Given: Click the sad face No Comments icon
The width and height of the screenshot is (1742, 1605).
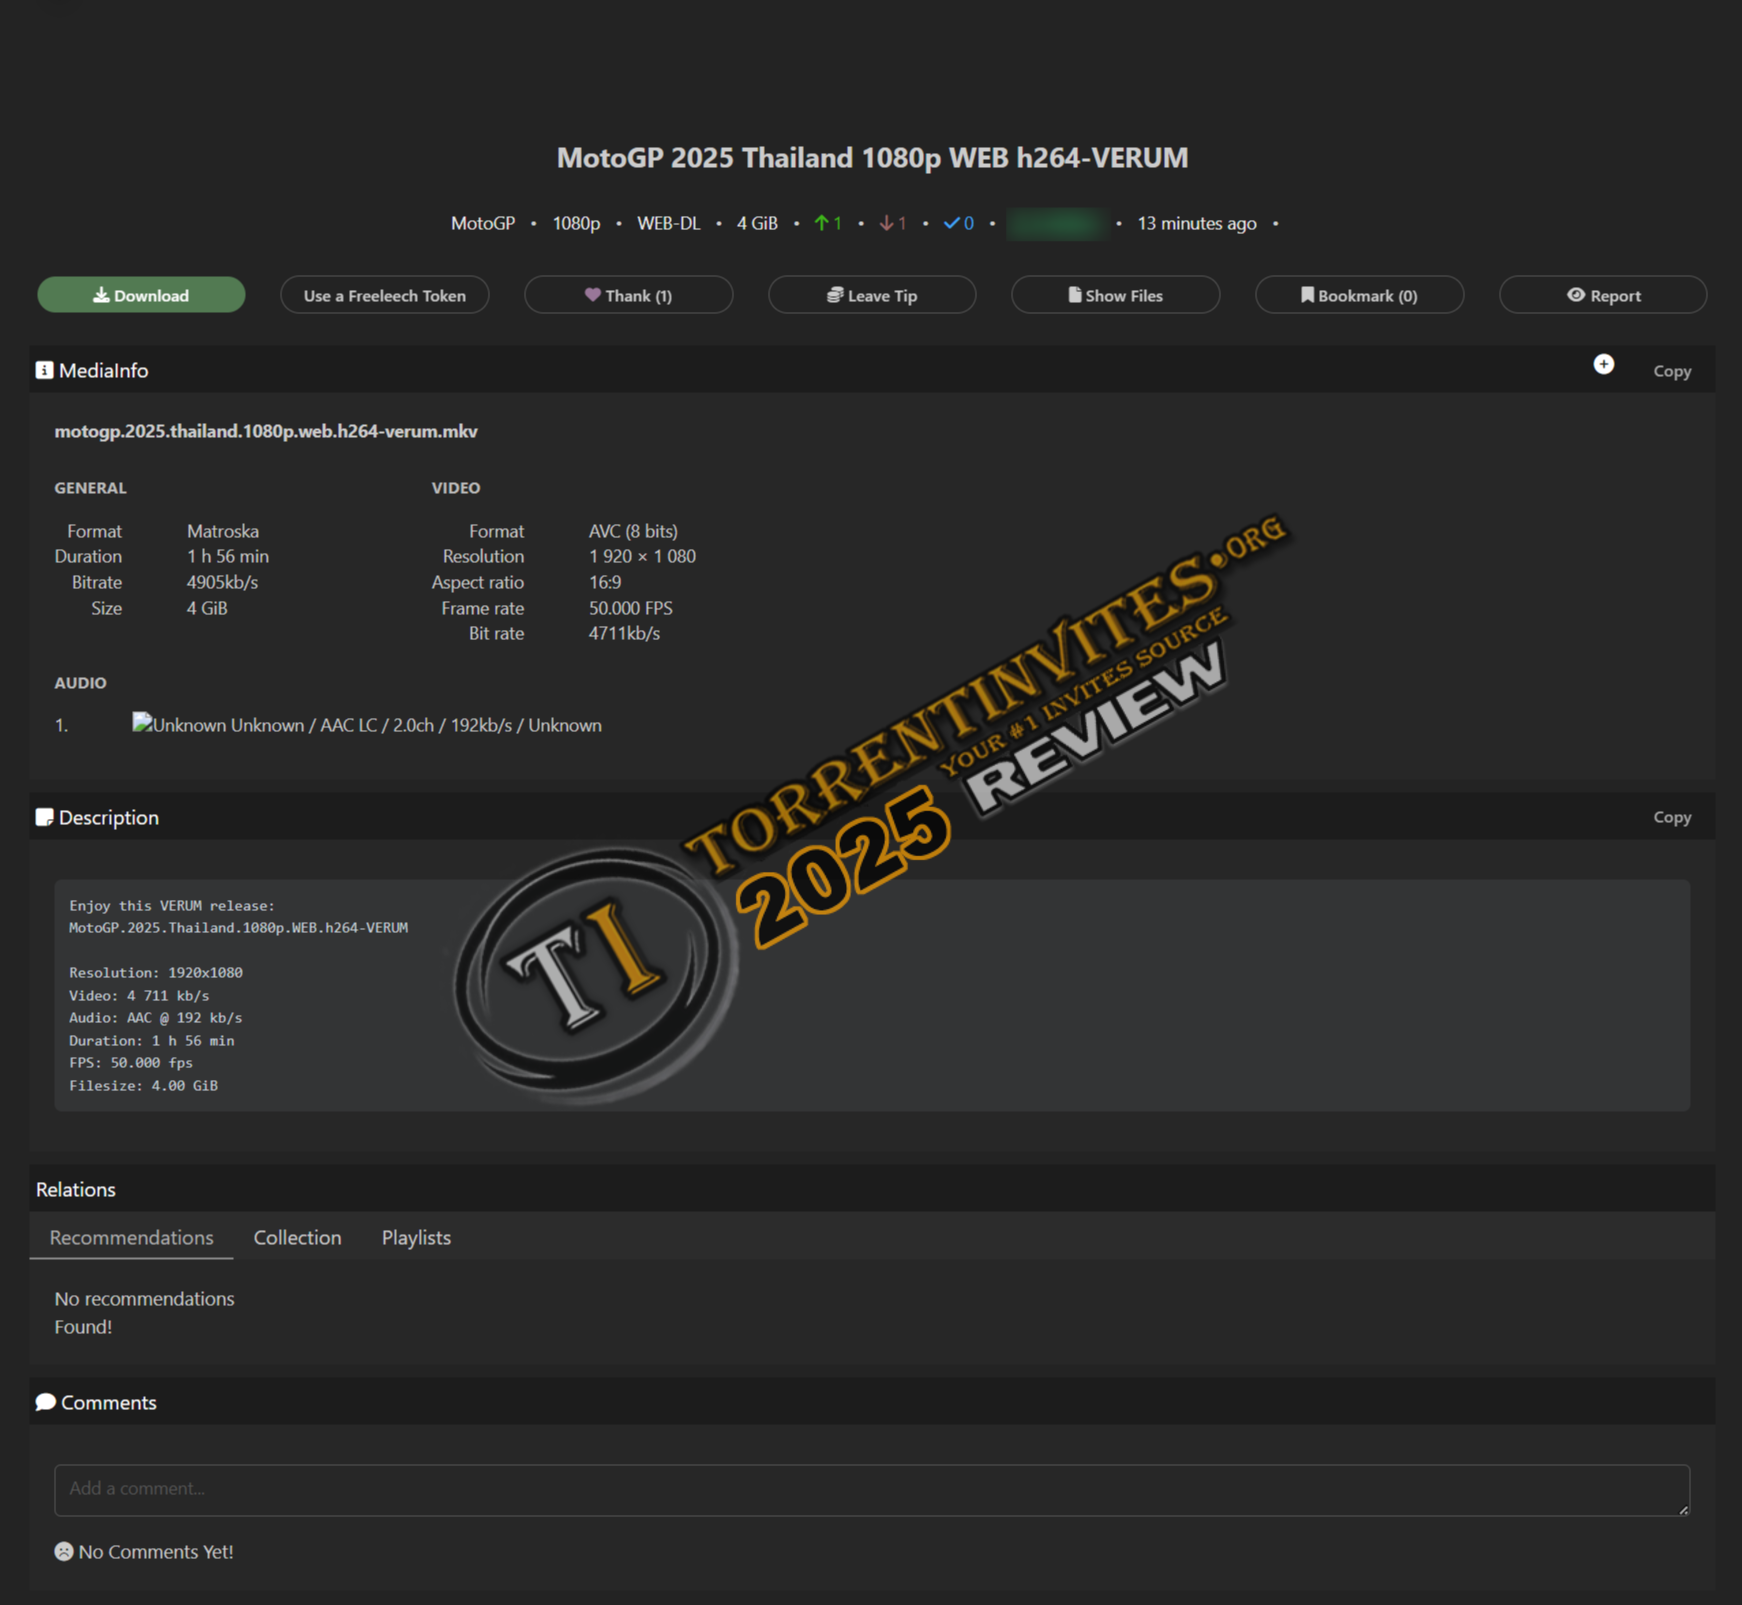Looking at the screenshot, I should (64, 1551).
